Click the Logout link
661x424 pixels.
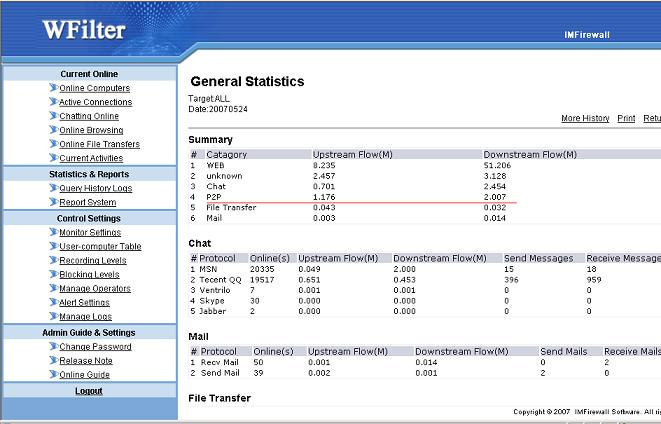(x=89, y=391)
